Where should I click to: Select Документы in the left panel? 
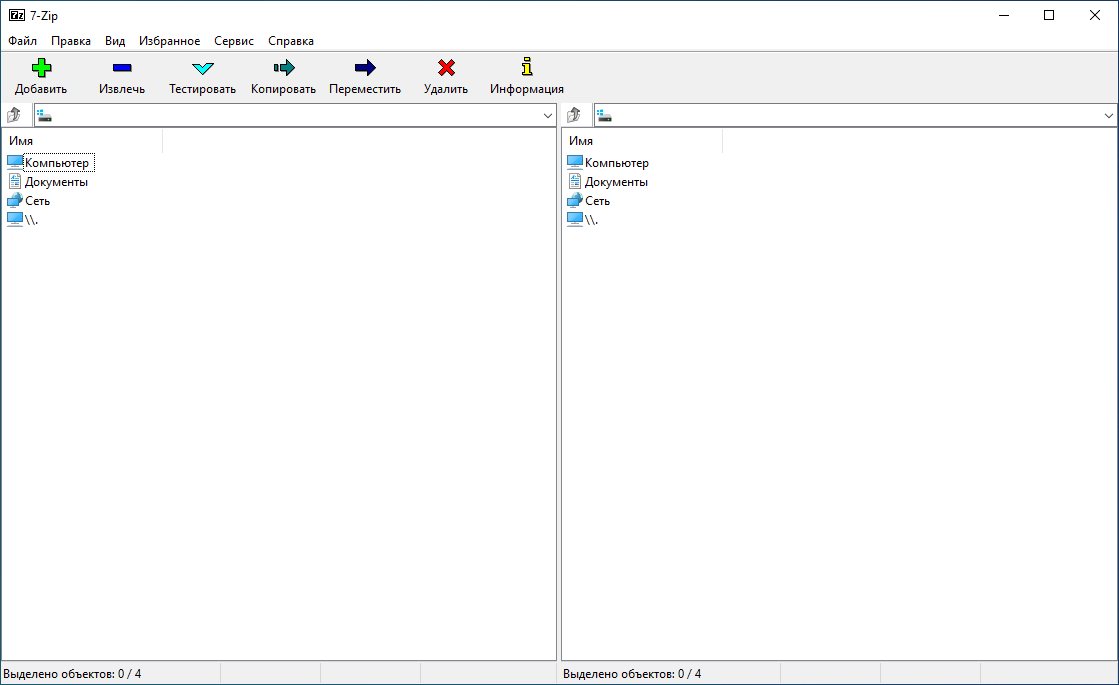(x=56, y=181)
